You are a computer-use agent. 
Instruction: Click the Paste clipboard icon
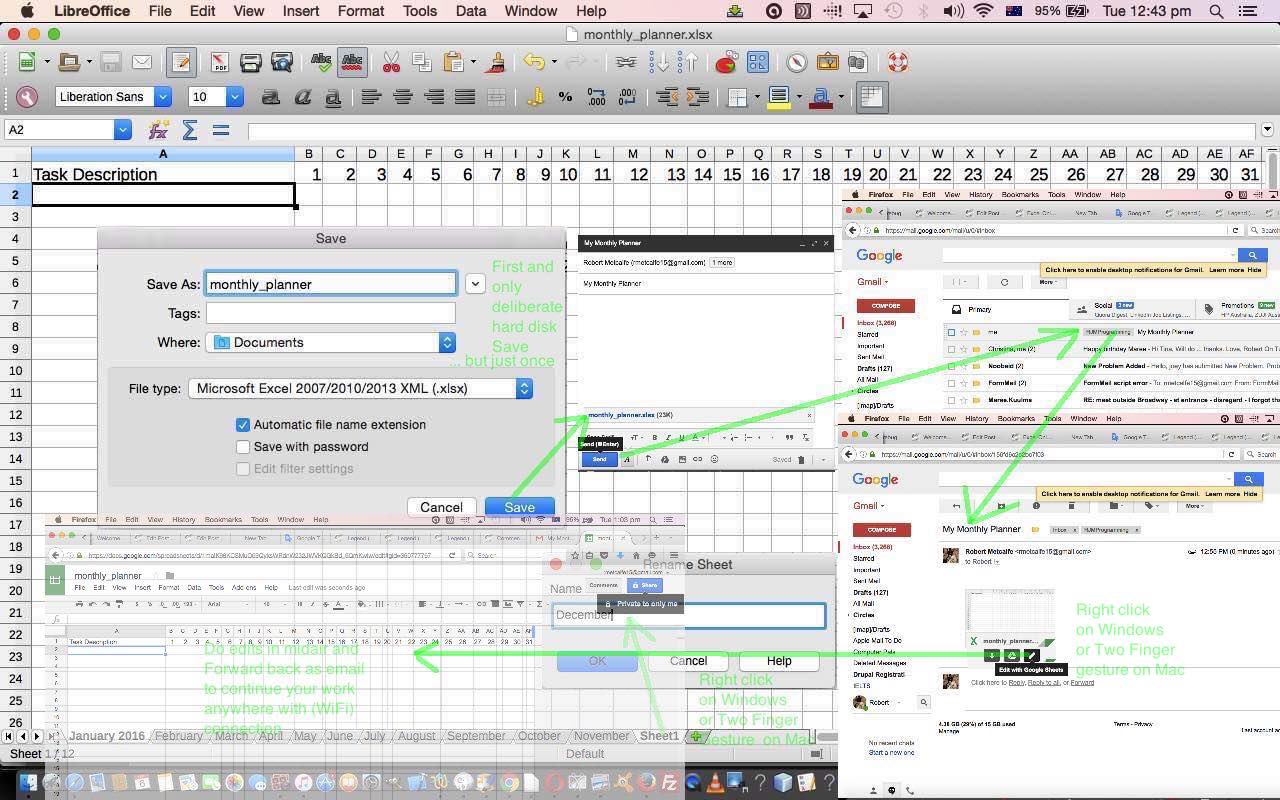pyautogui.click(x=454, y=62)
